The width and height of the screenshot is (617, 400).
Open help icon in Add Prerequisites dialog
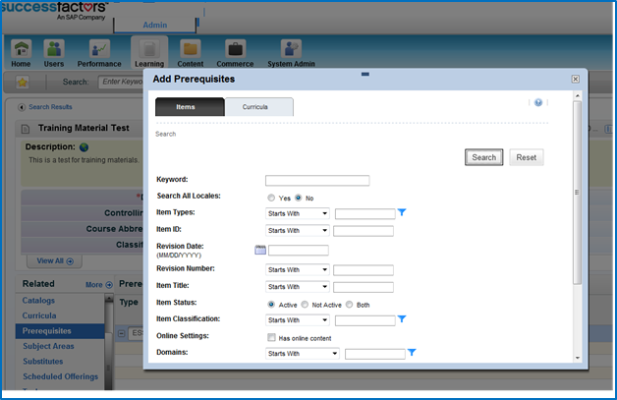pos(538,103)
